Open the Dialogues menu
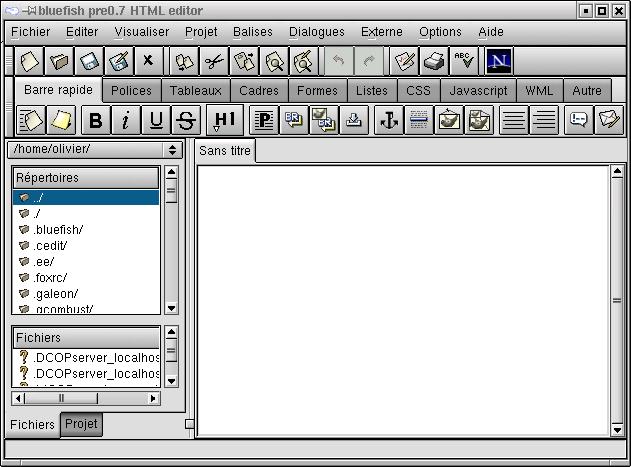The height and width of the screenshot is (467, 631). coord(316,32)
